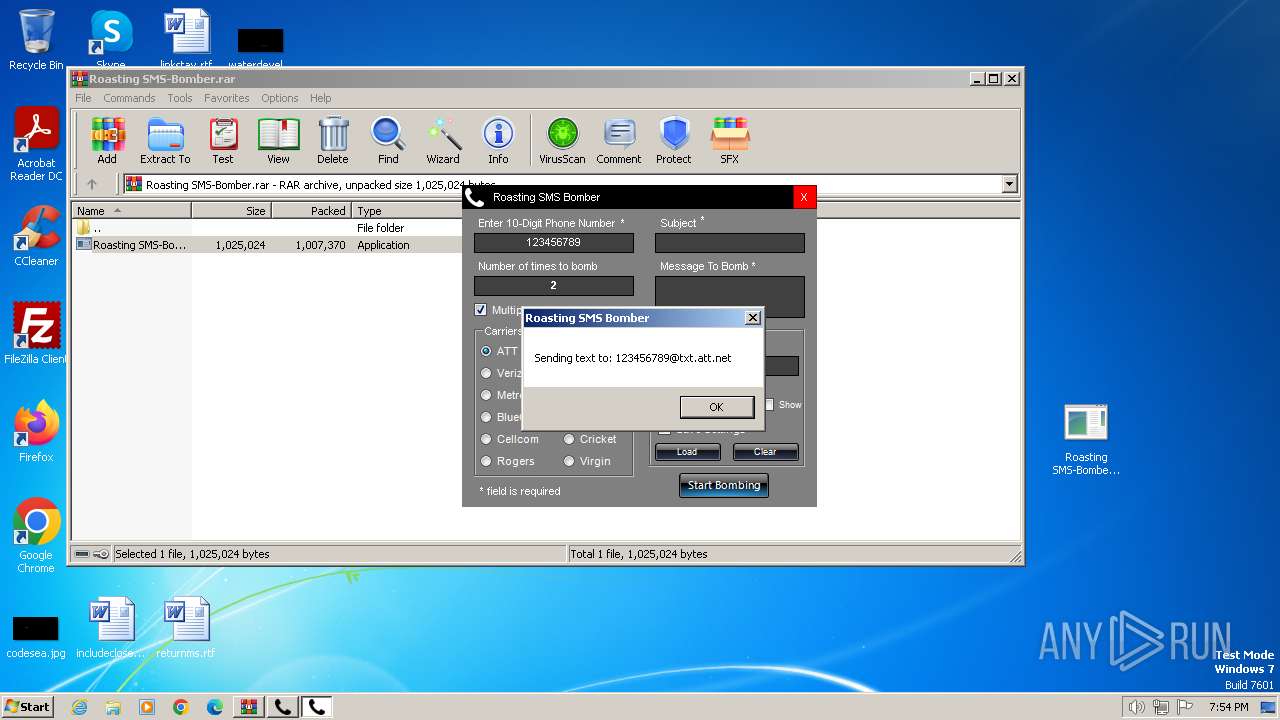Select the Rogers carrier radio button
The width and height of the screenshot is (1280, 720).
(x=486, y=461)
